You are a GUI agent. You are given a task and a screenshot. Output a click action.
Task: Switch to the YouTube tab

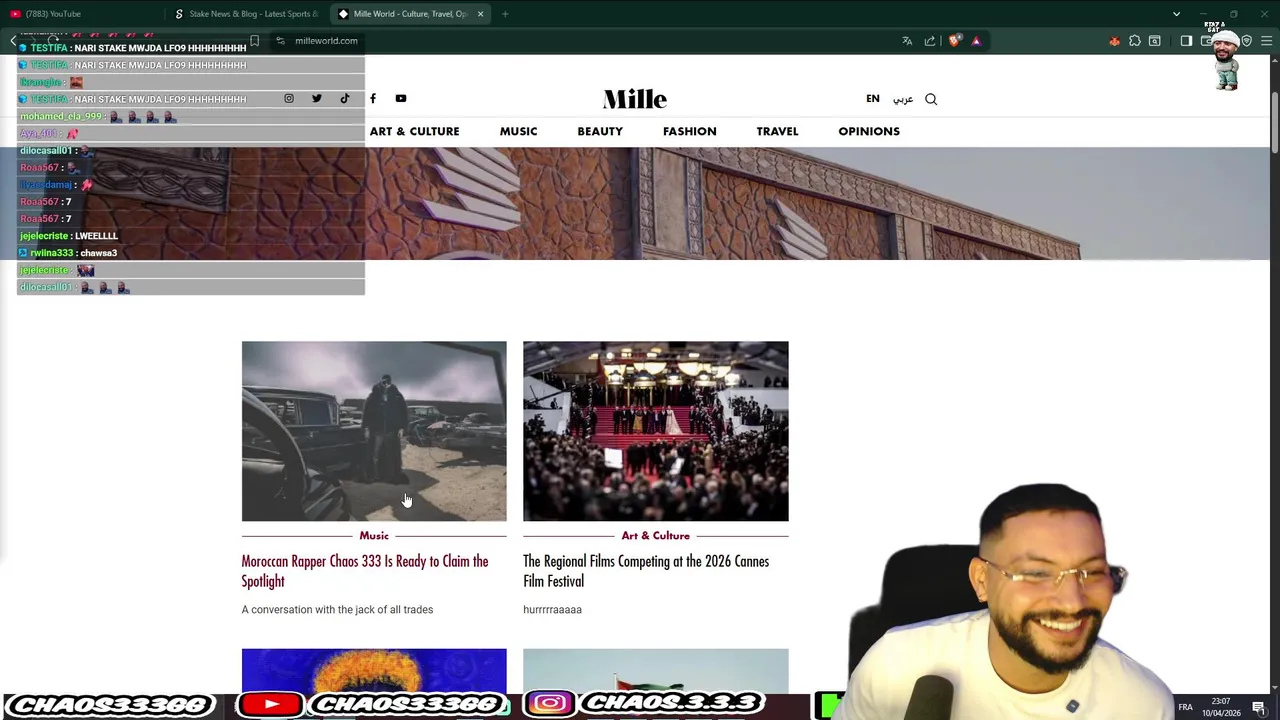click(x=82, y=14)
